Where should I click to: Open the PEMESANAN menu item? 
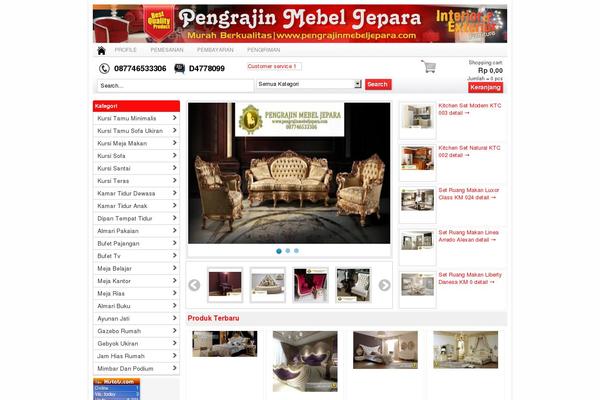pos(167,50)
